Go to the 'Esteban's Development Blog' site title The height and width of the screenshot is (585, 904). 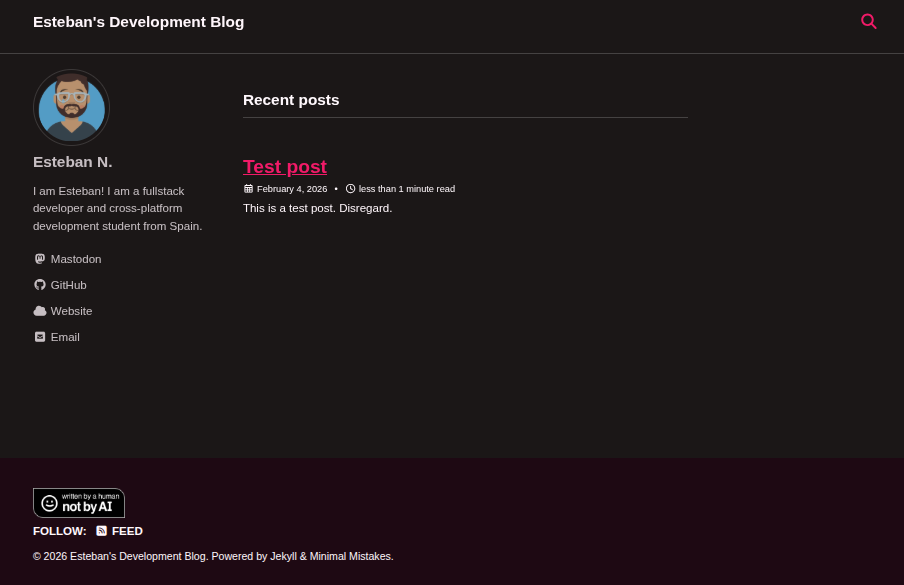coord(138,22)
